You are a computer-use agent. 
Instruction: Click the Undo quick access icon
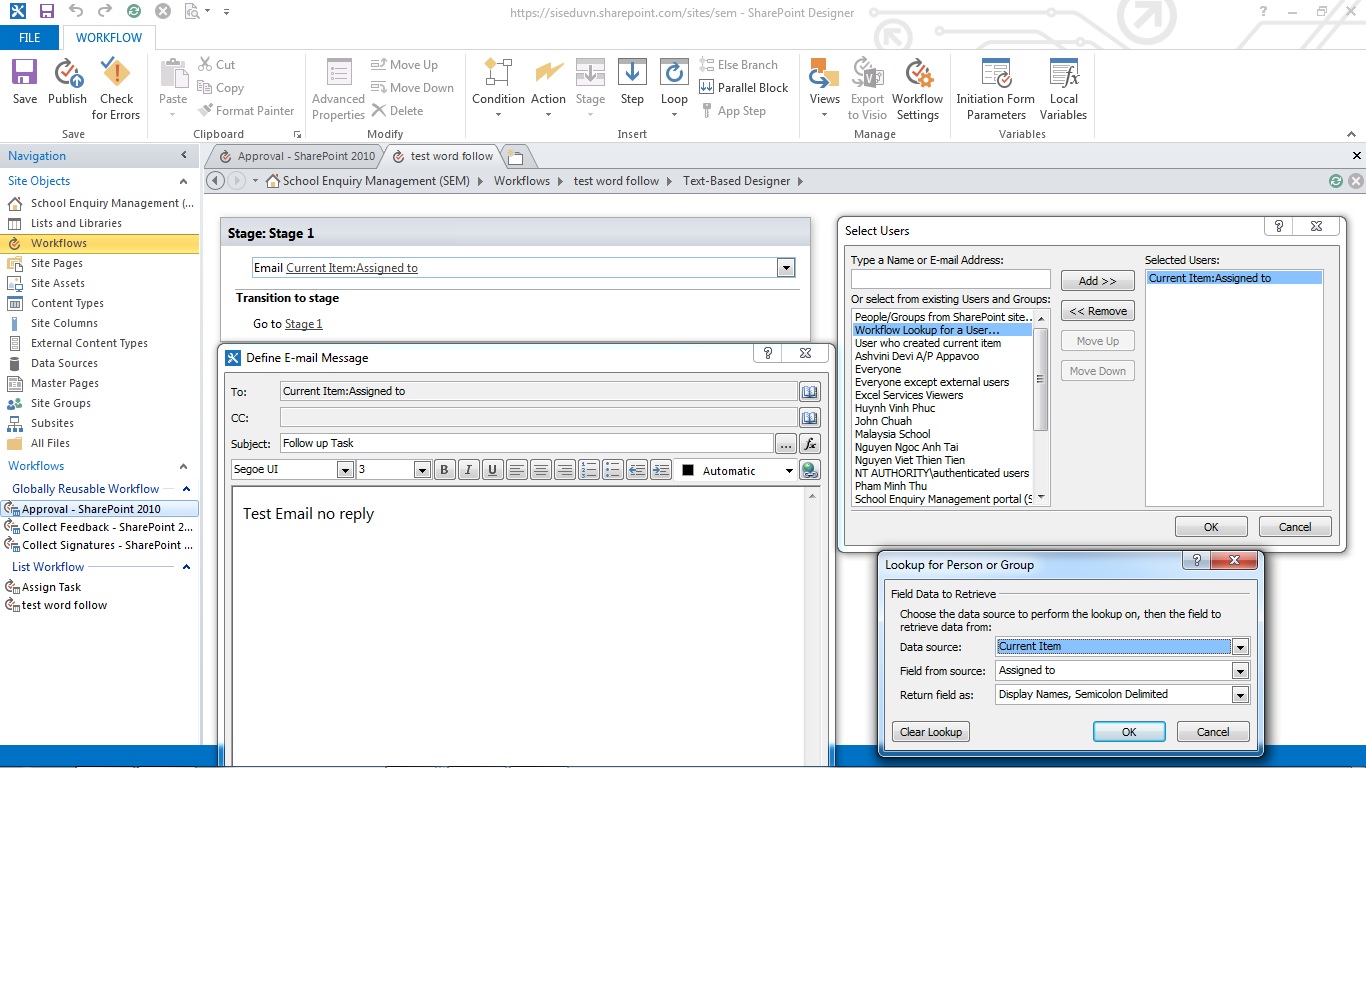point(76,11)
